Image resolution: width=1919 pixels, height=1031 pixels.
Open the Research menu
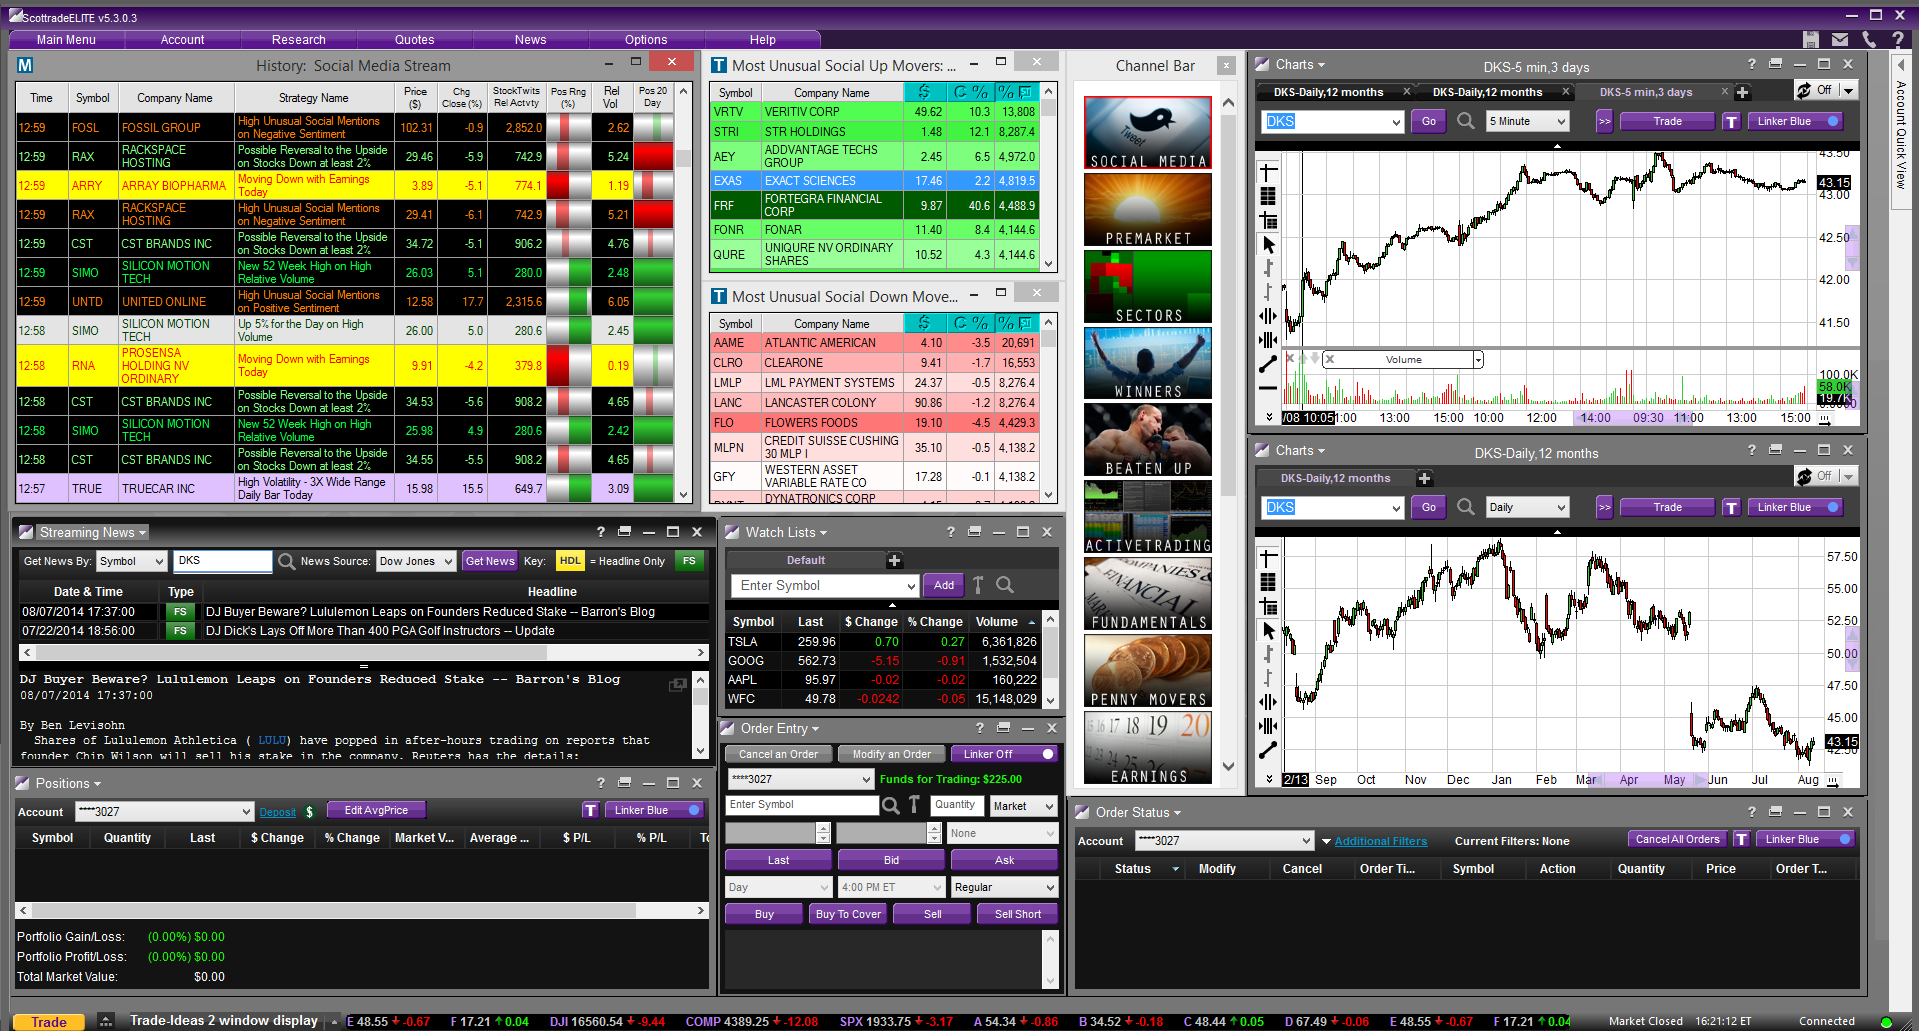[x=298, y=40]
